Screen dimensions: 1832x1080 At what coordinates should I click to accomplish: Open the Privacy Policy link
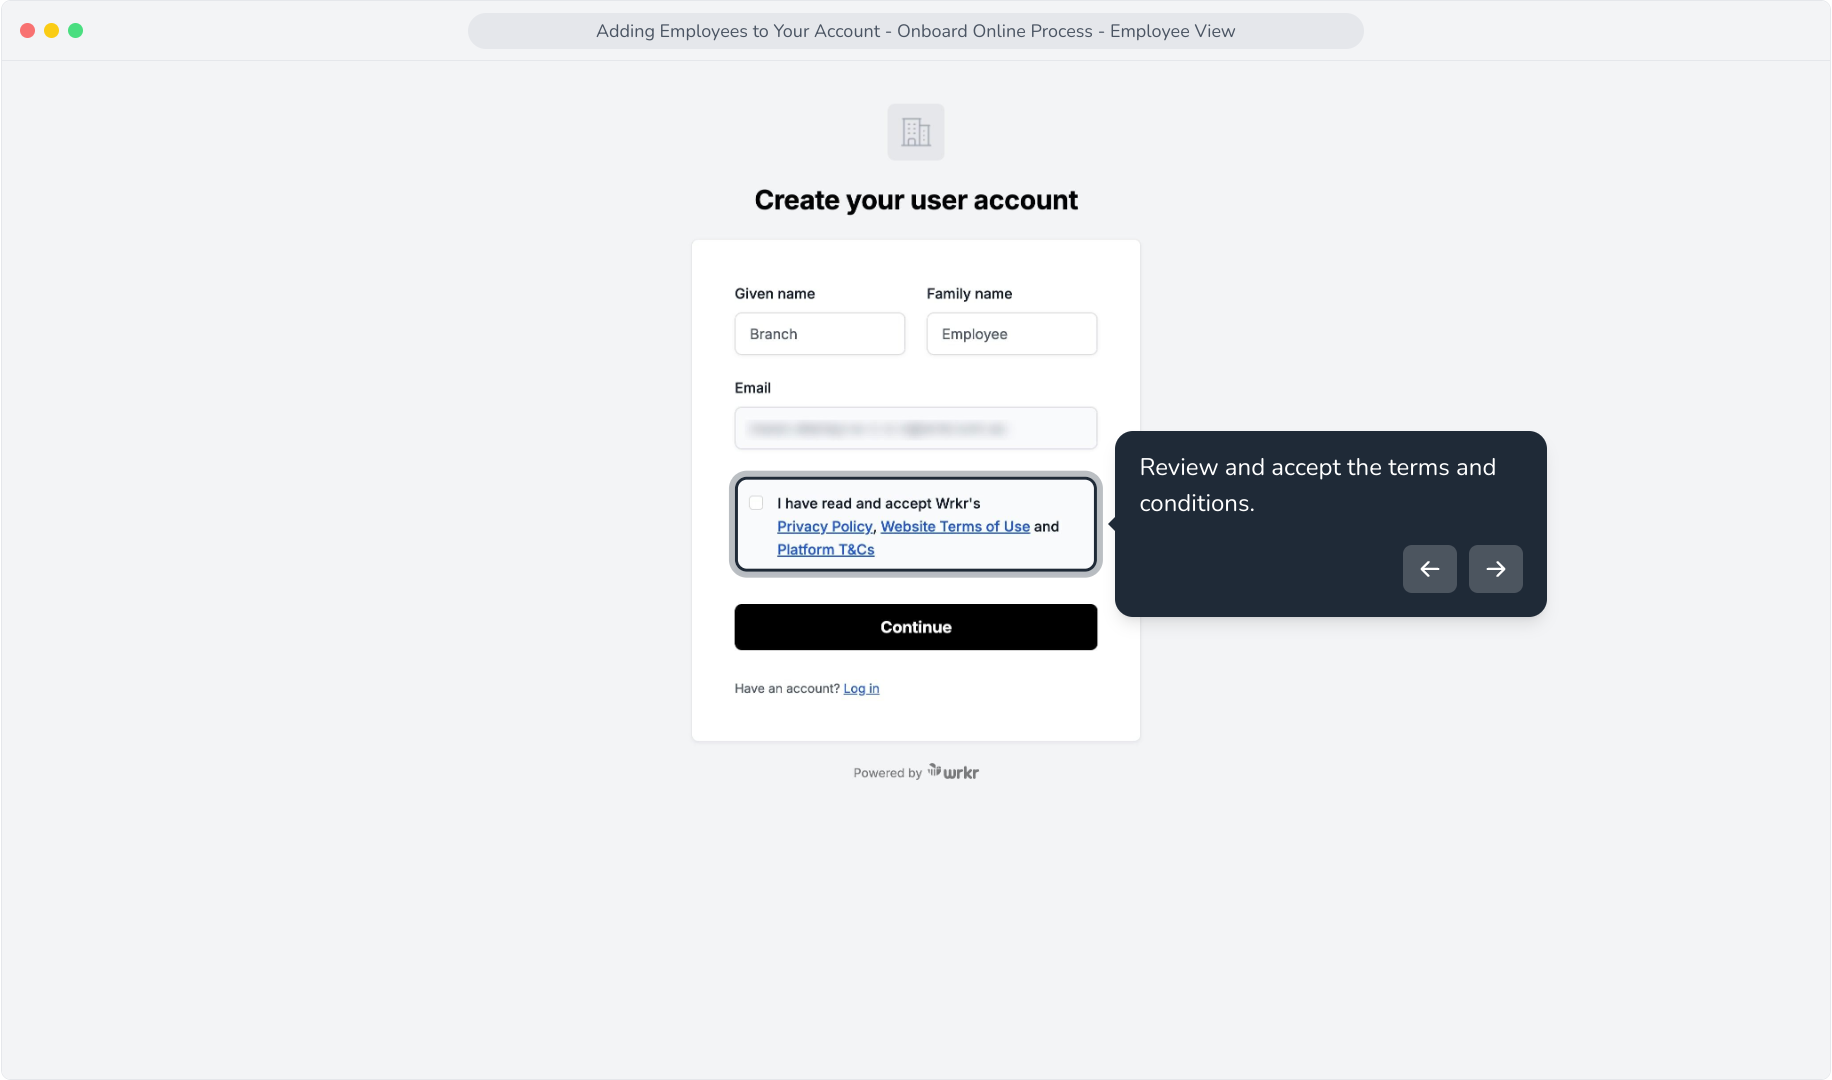(825, 526)
